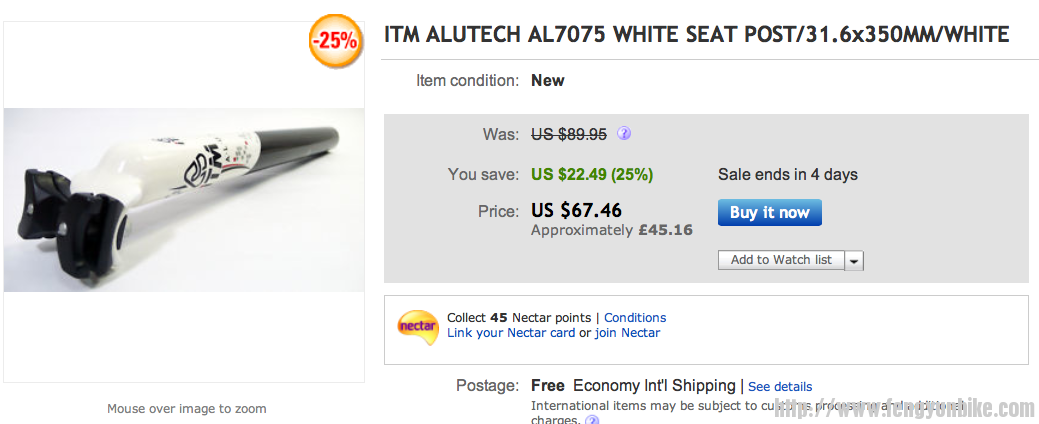The width and height of the screenshot is (1039, 424).
Task: Click the Nectar logo icon
Action: pos(417,327)
